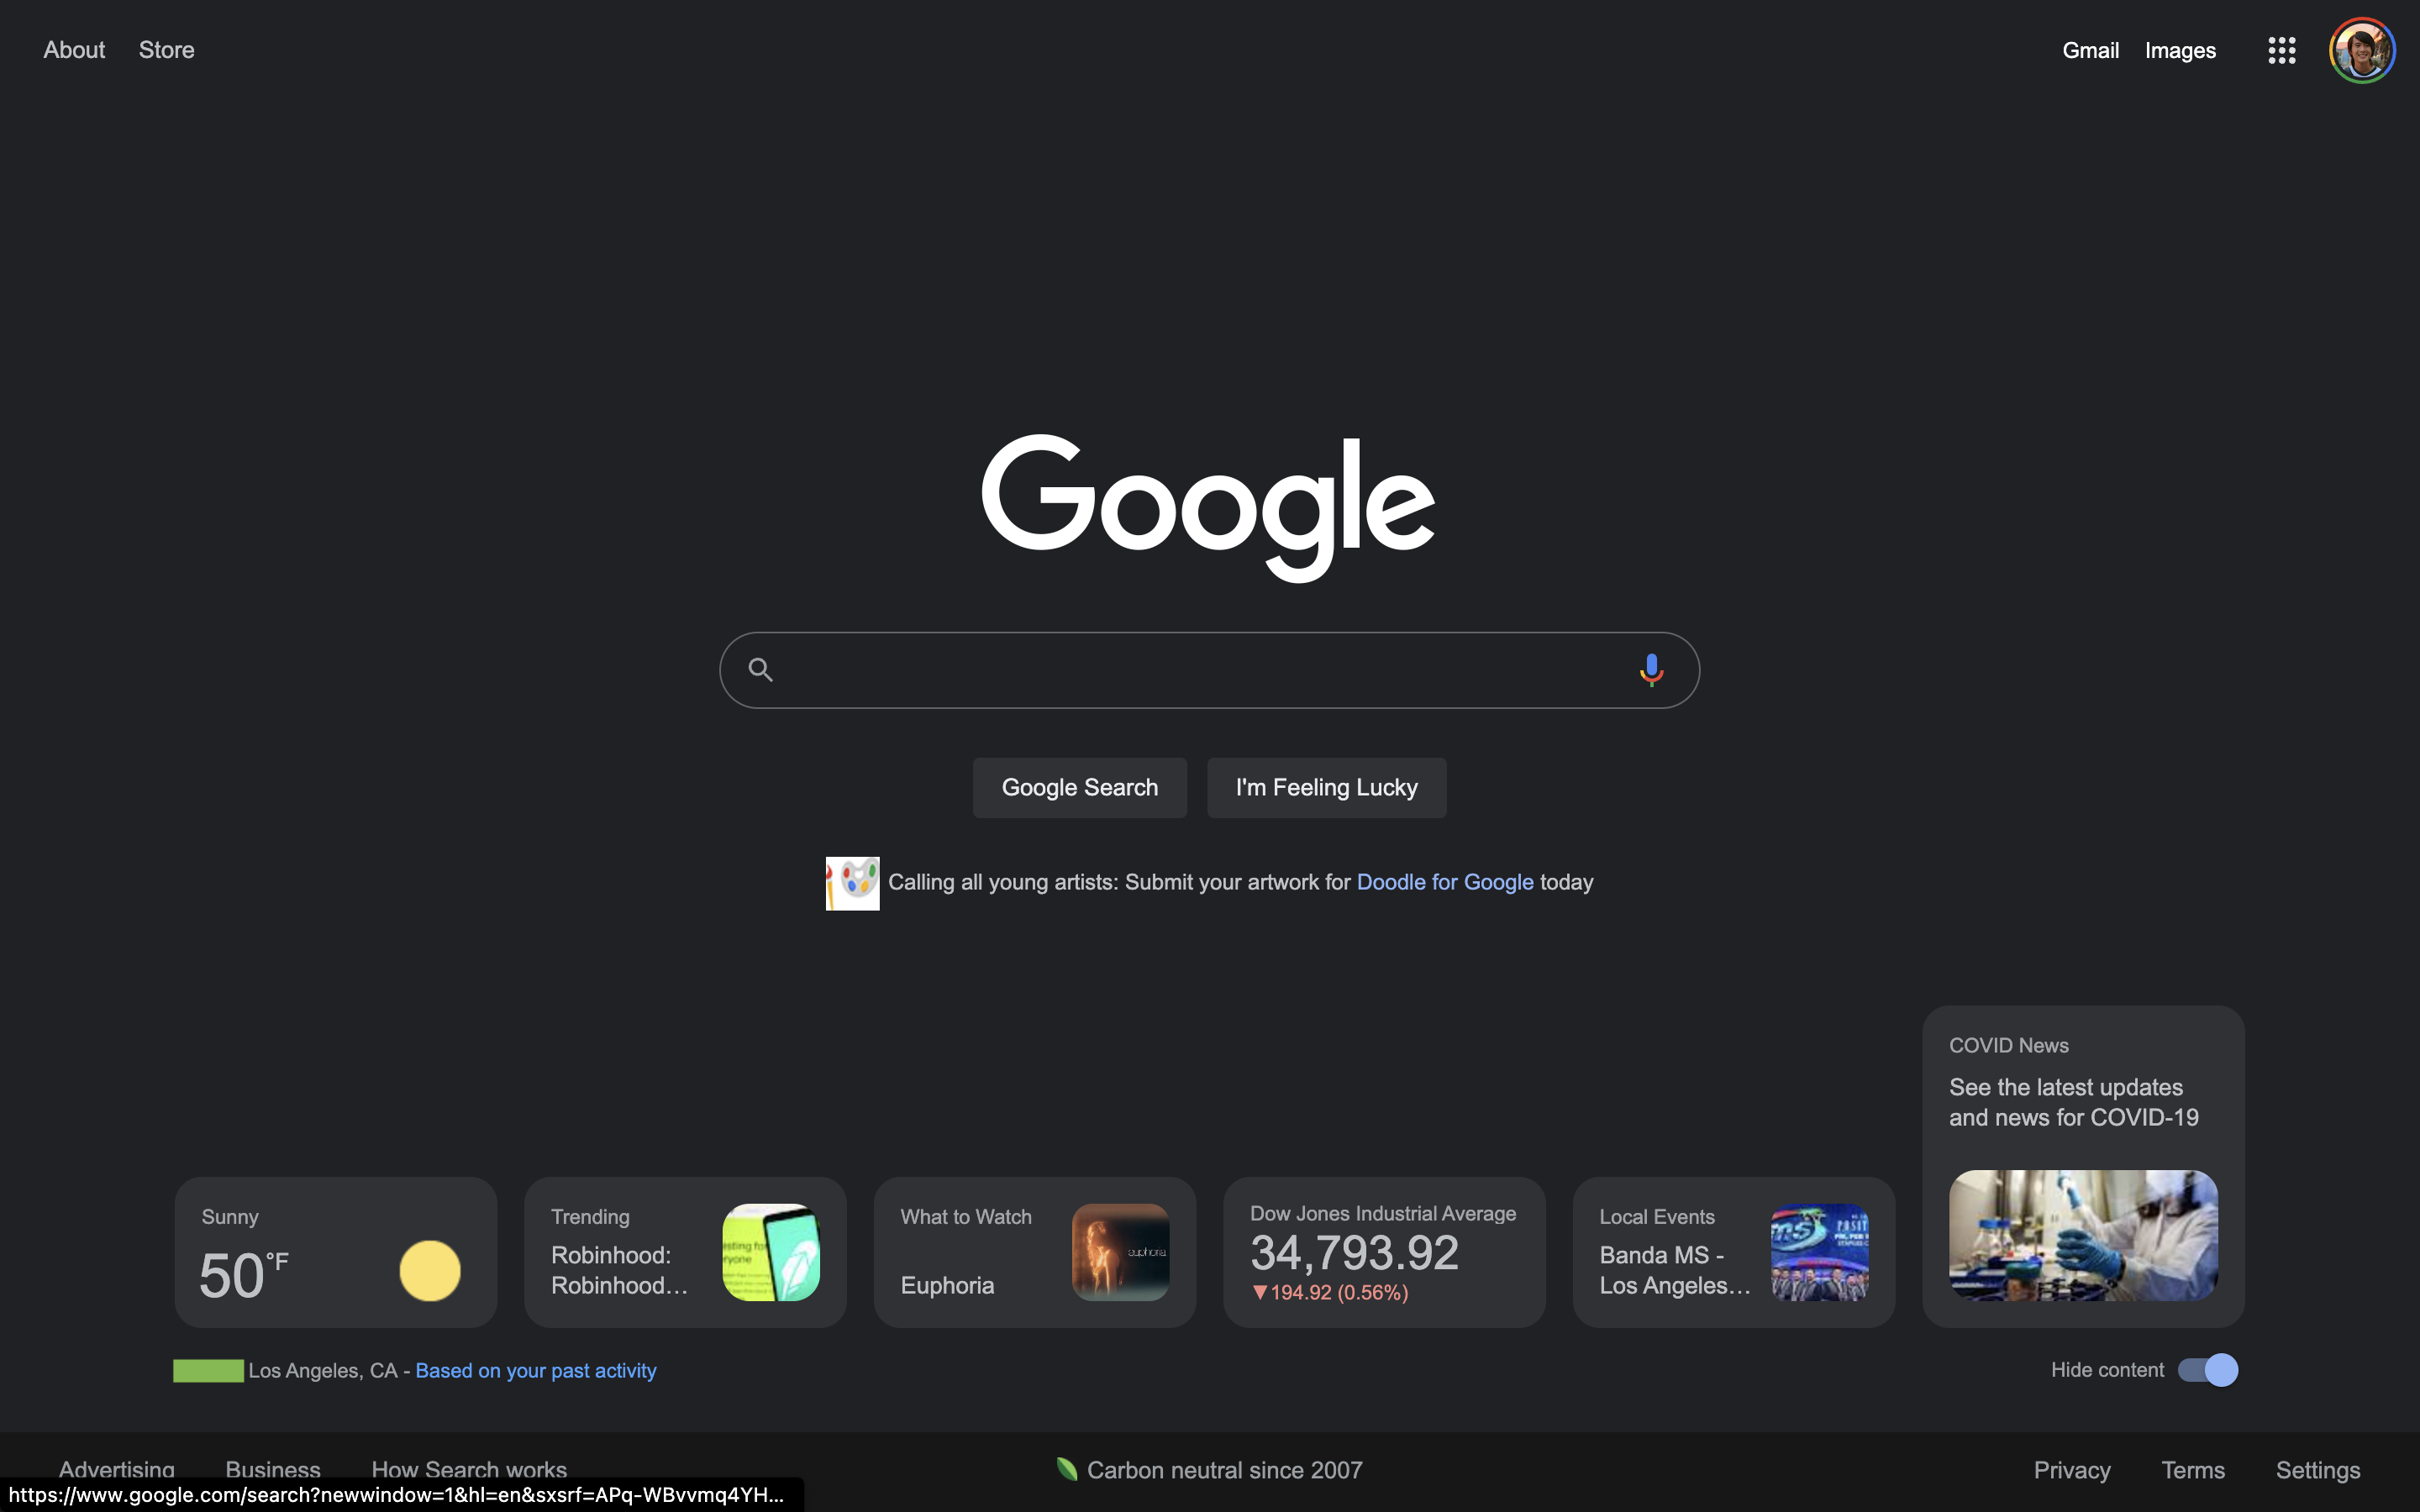Expand the Local Events Banda MS card
Viewport: 2420px width, 1512px height.
click(x=1733, y=1252)
